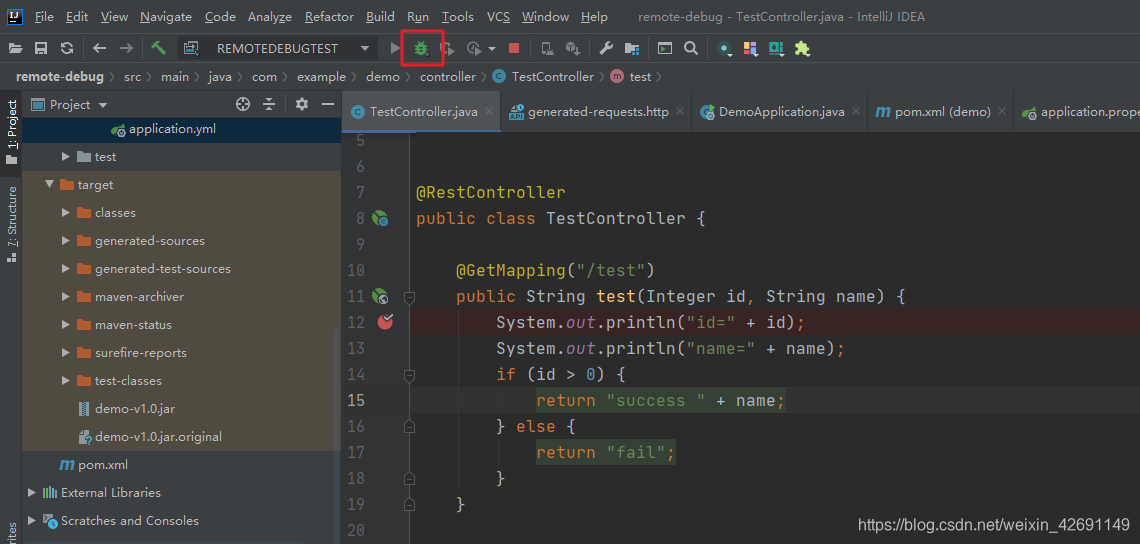
Task: Open Settings via the wrench icon
Action: [x=606, y=49]
